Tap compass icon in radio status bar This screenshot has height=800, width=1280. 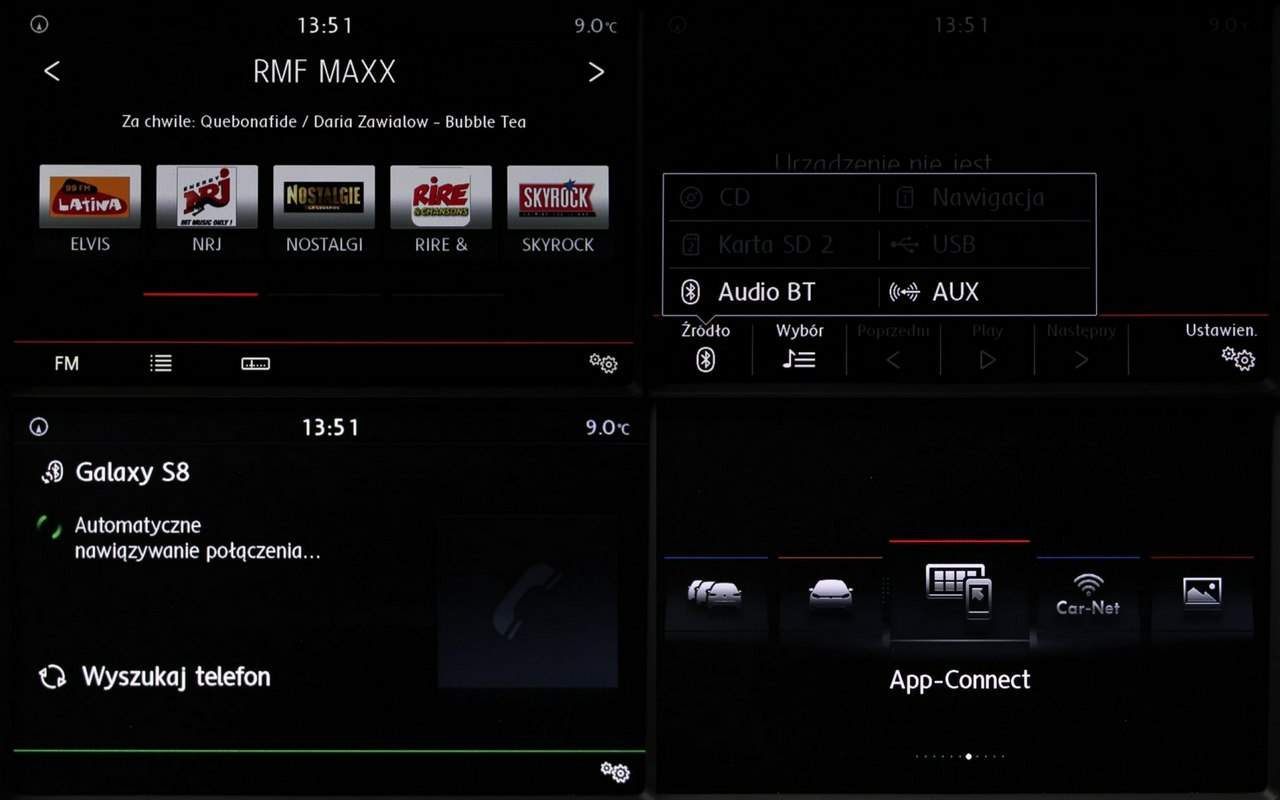click(40, 25)
